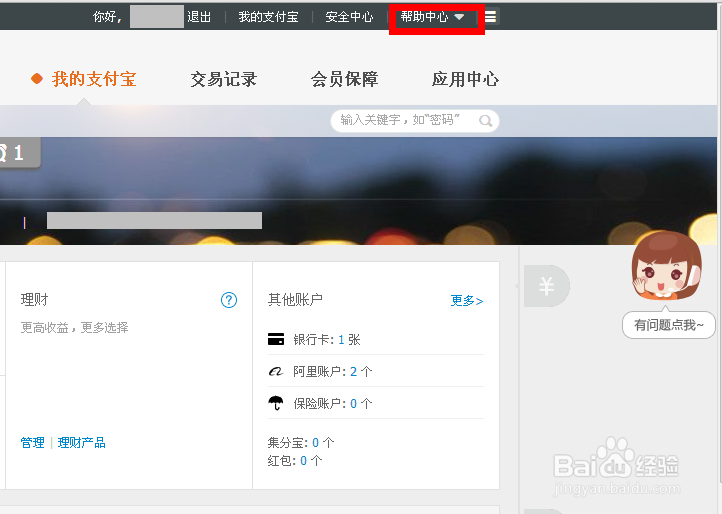This screenshot has height=514, width=722.
Task: Open 我的支付宝 in the top bar
Action: (x=268, y=17)
